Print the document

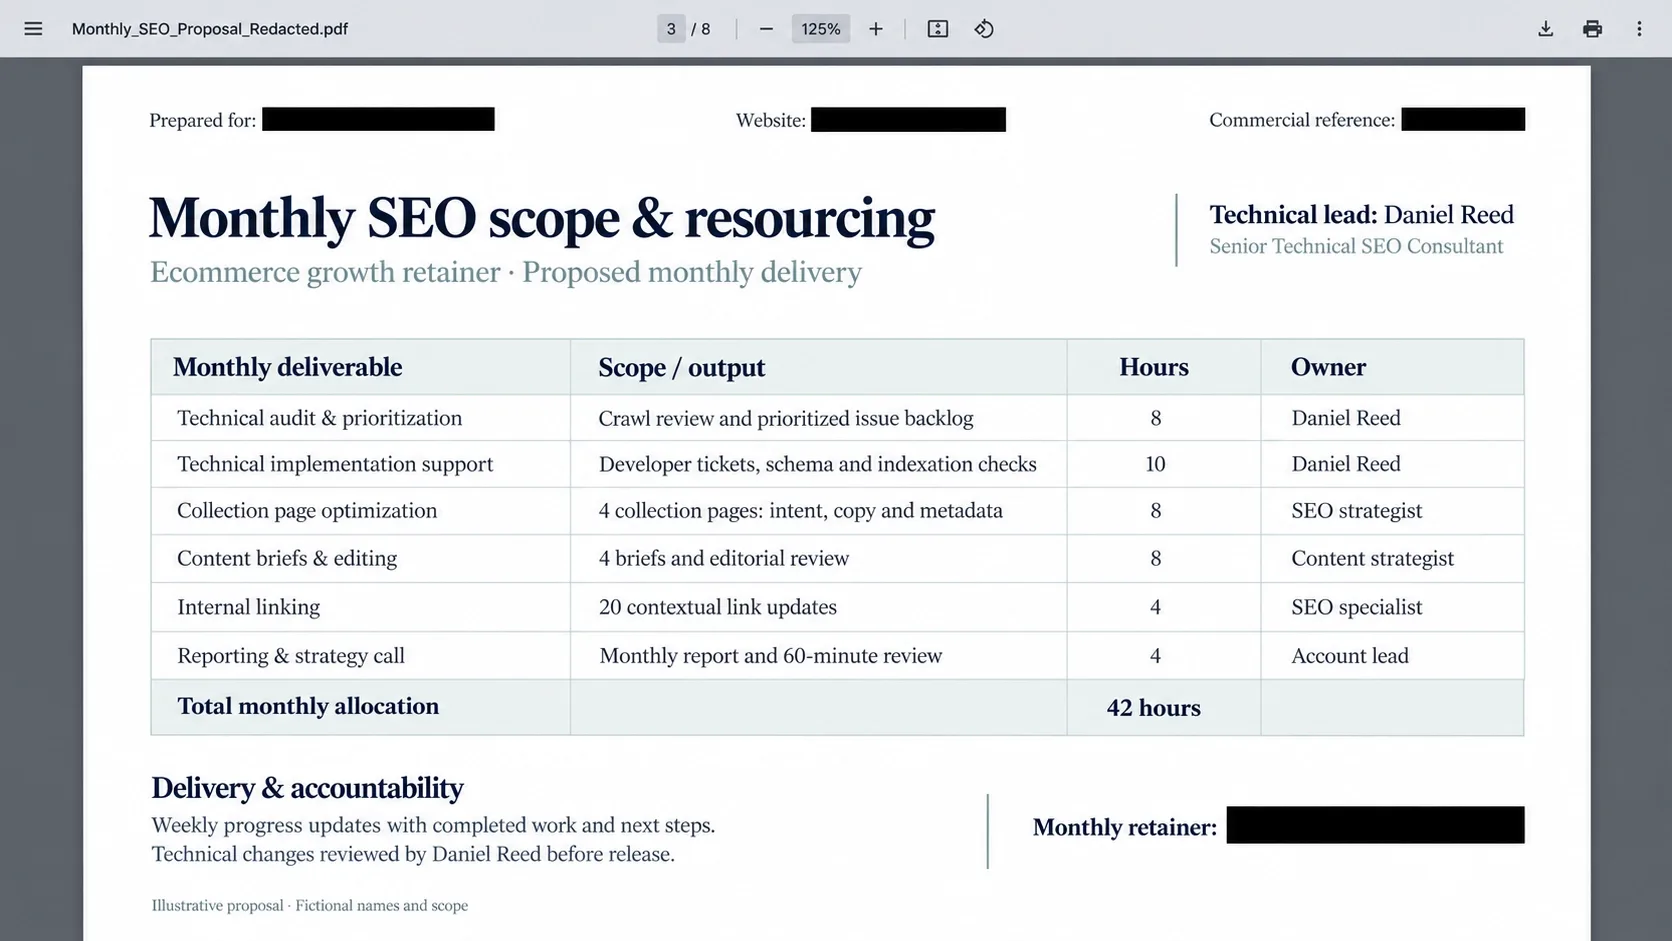[x=1593, y=29]
